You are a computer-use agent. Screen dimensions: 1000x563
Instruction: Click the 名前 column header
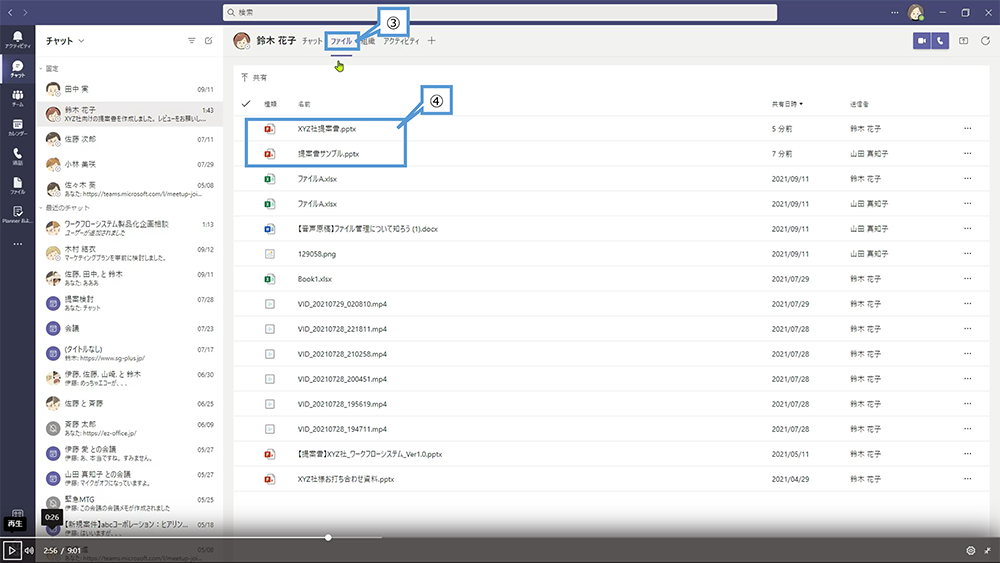click(304, 103)
